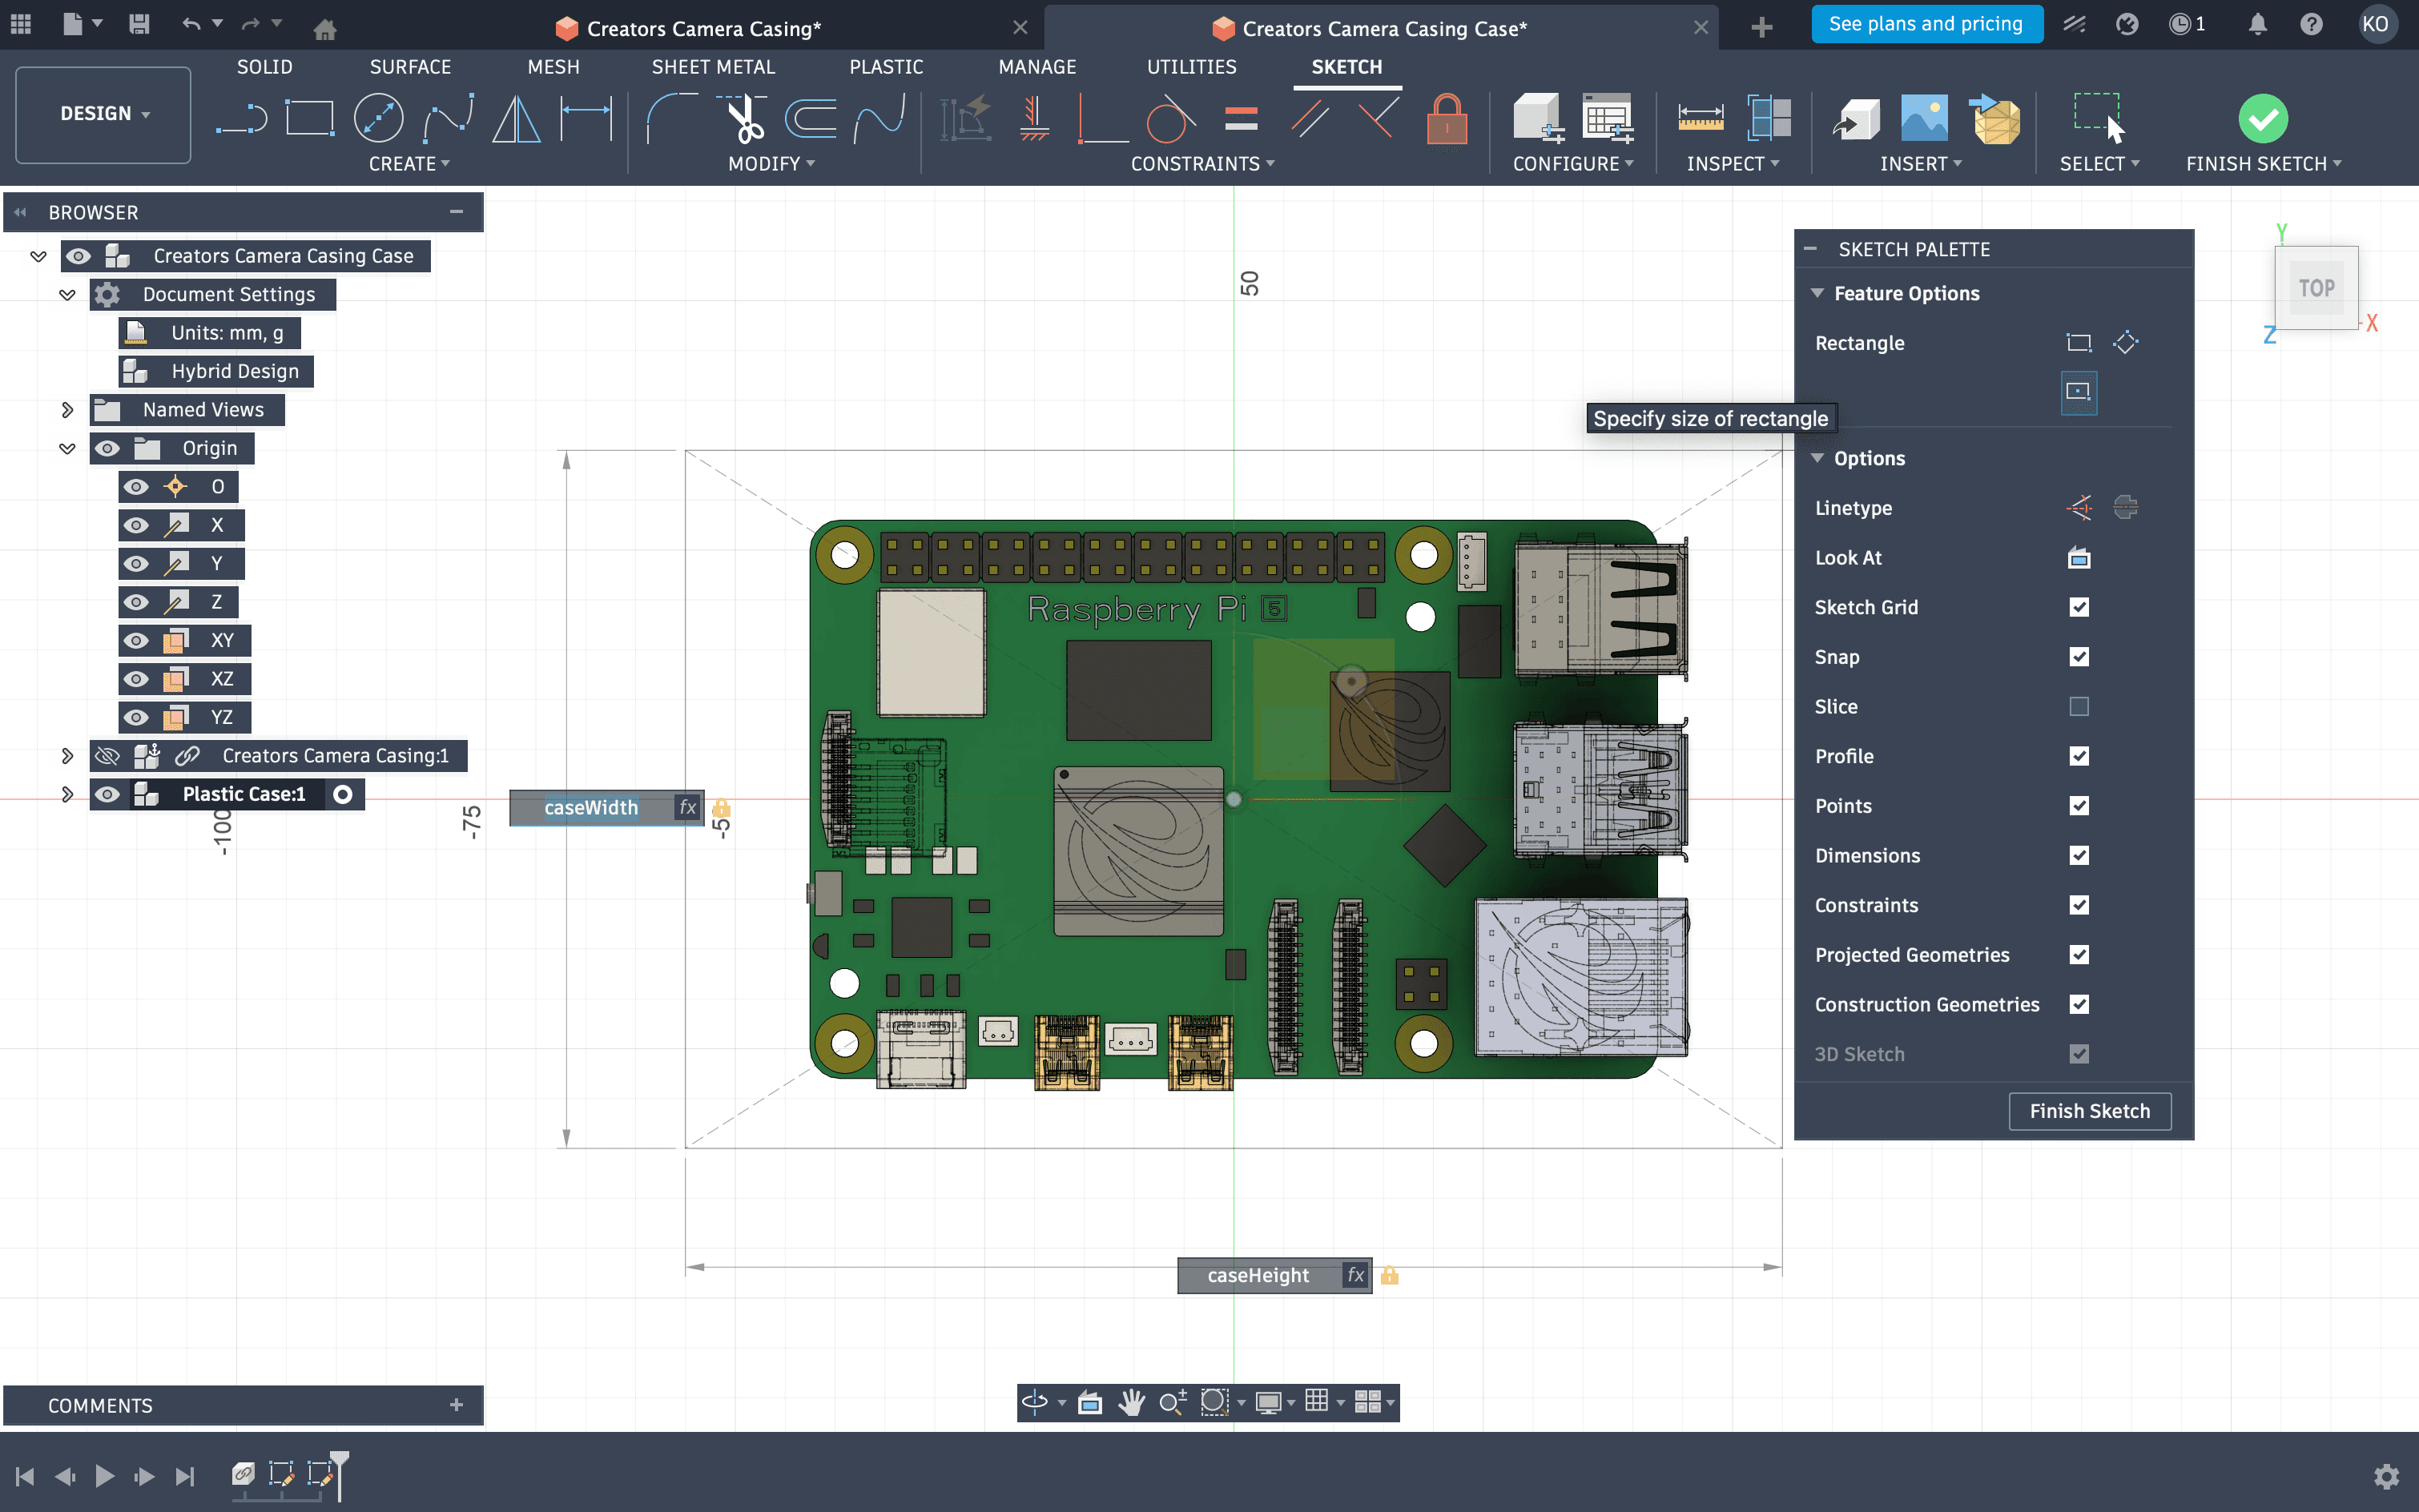
Task: Apply the Fix/Unfix lock constraint
Action: tap(1447, 119)
